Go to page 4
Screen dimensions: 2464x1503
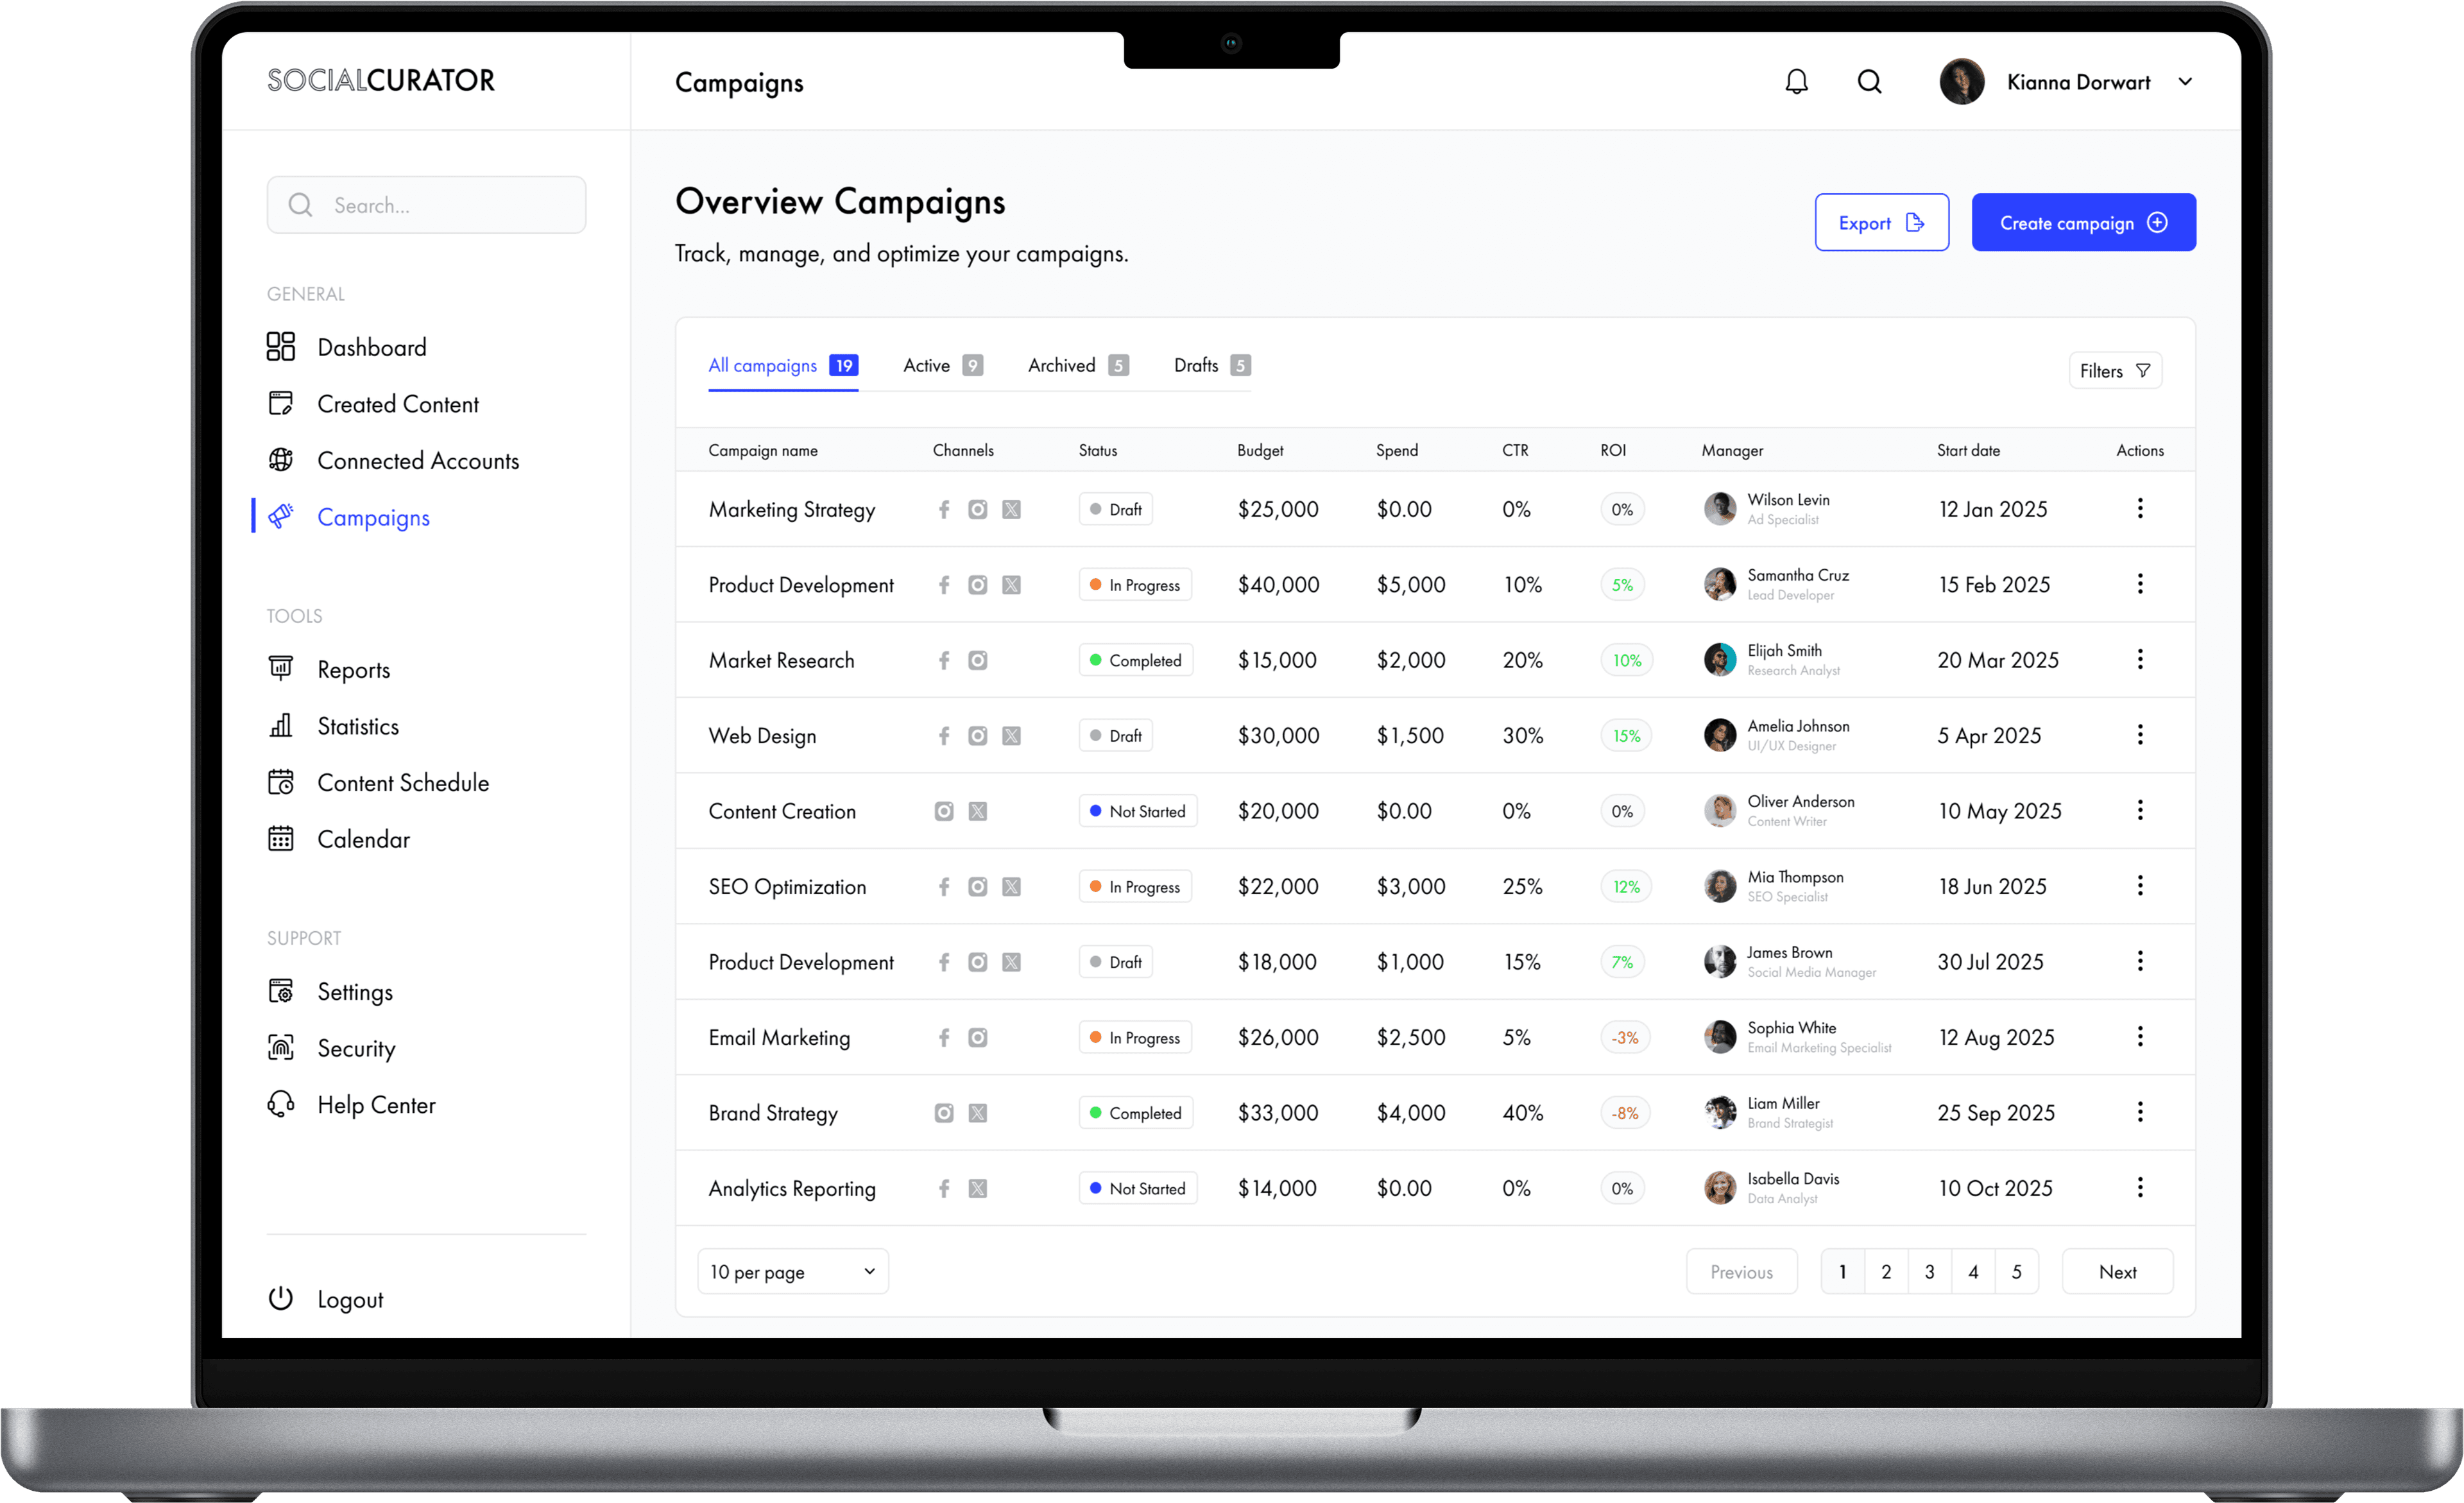tap(1973, 1272)
